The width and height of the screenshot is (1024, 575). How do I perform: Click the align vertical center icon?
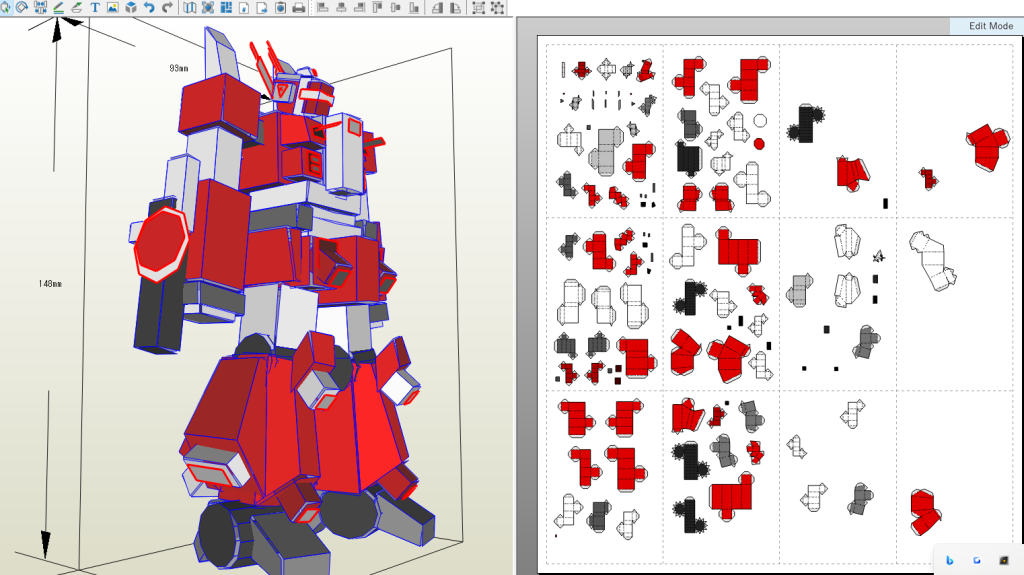396,7
